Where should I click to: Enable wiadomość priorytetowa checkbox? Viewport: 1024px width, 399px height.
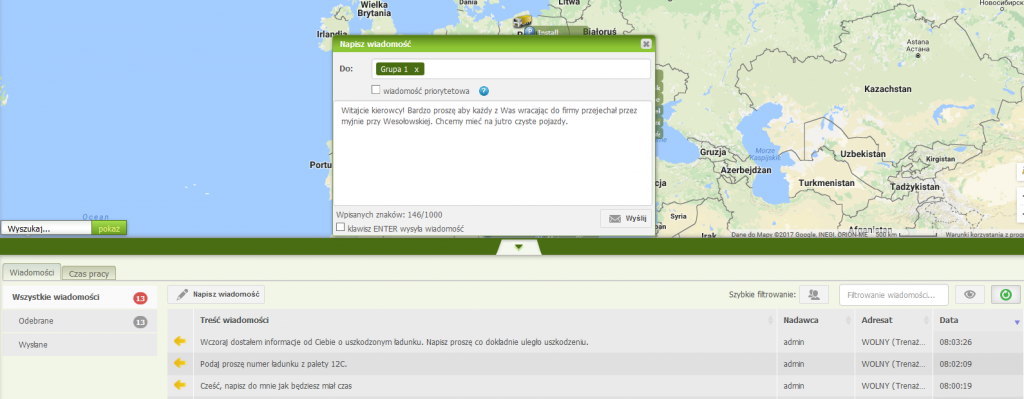point(376,90)
